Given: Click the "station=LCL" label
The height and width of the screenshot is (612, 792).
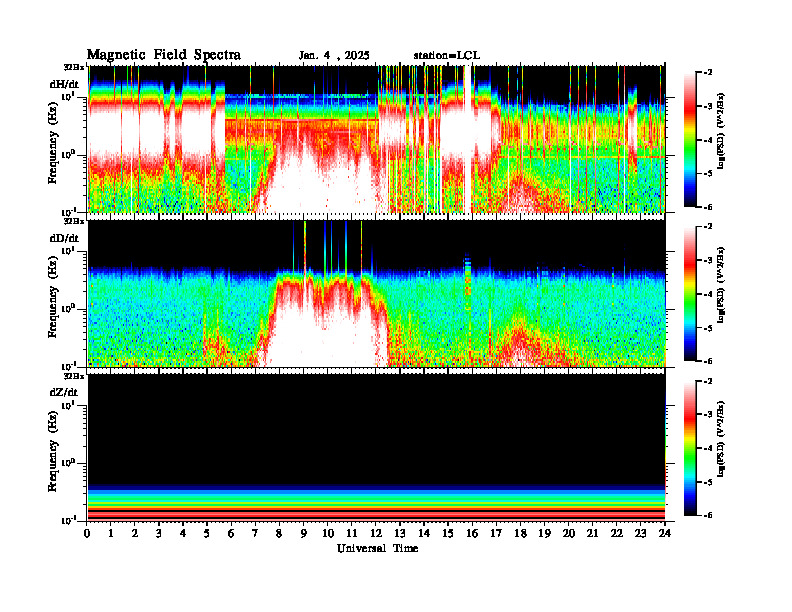Looking at the screenshot, I should tap(447, 56).
